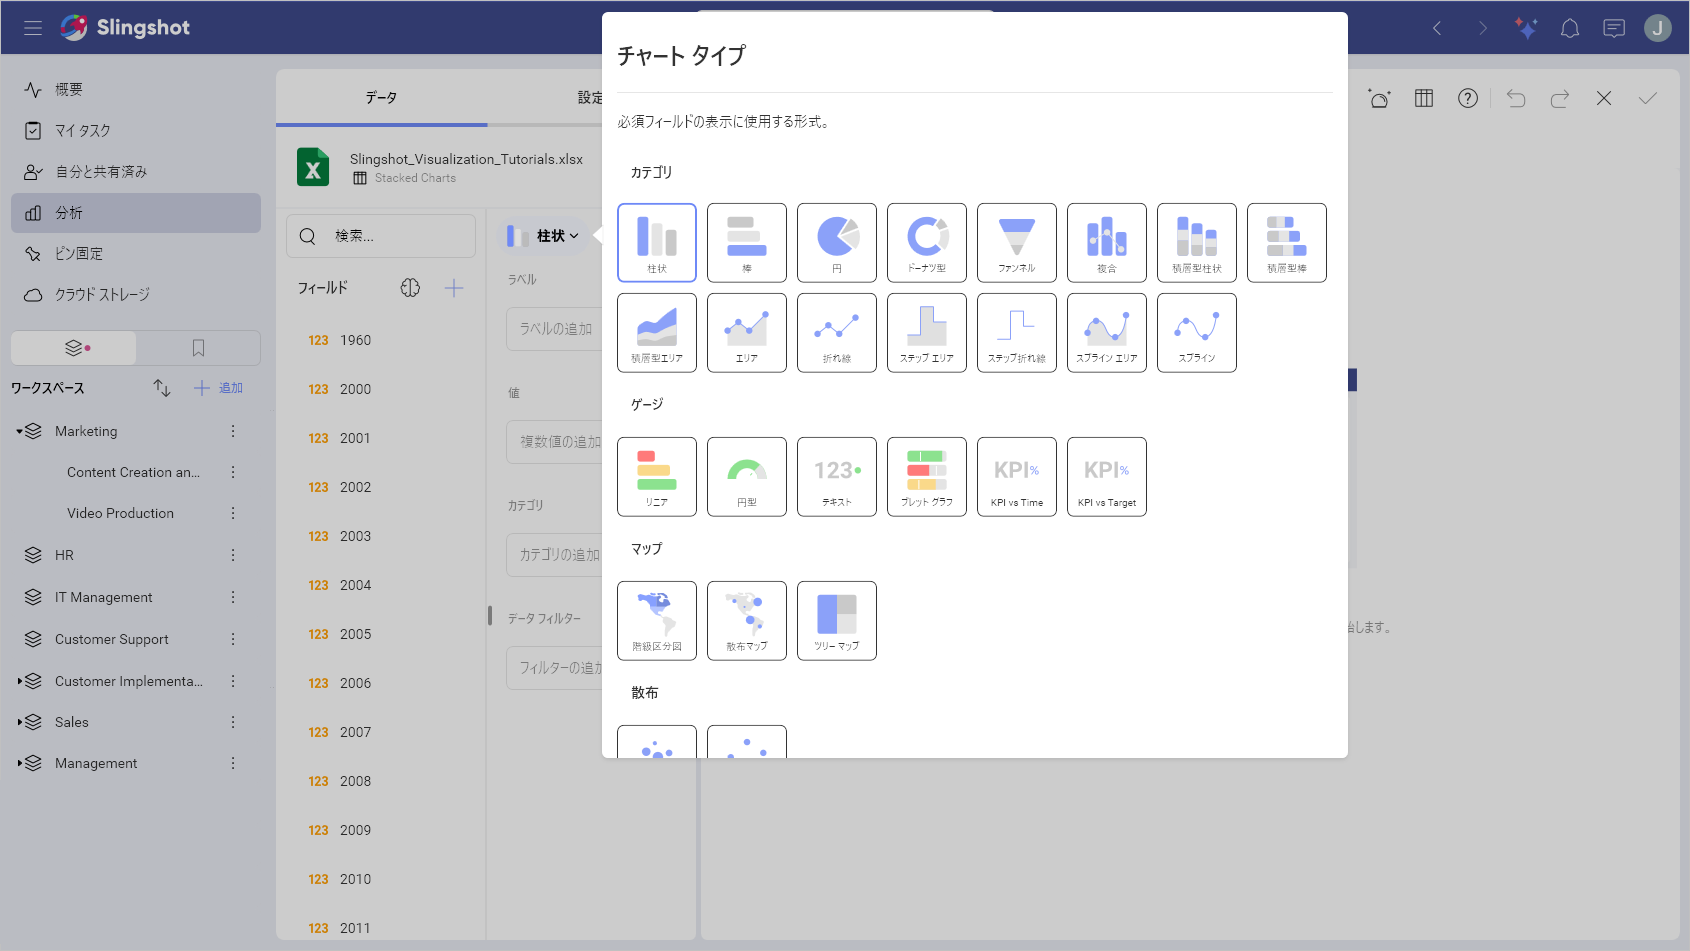
Task: Select the bar (棒) chart type
Action: [747, 243]
